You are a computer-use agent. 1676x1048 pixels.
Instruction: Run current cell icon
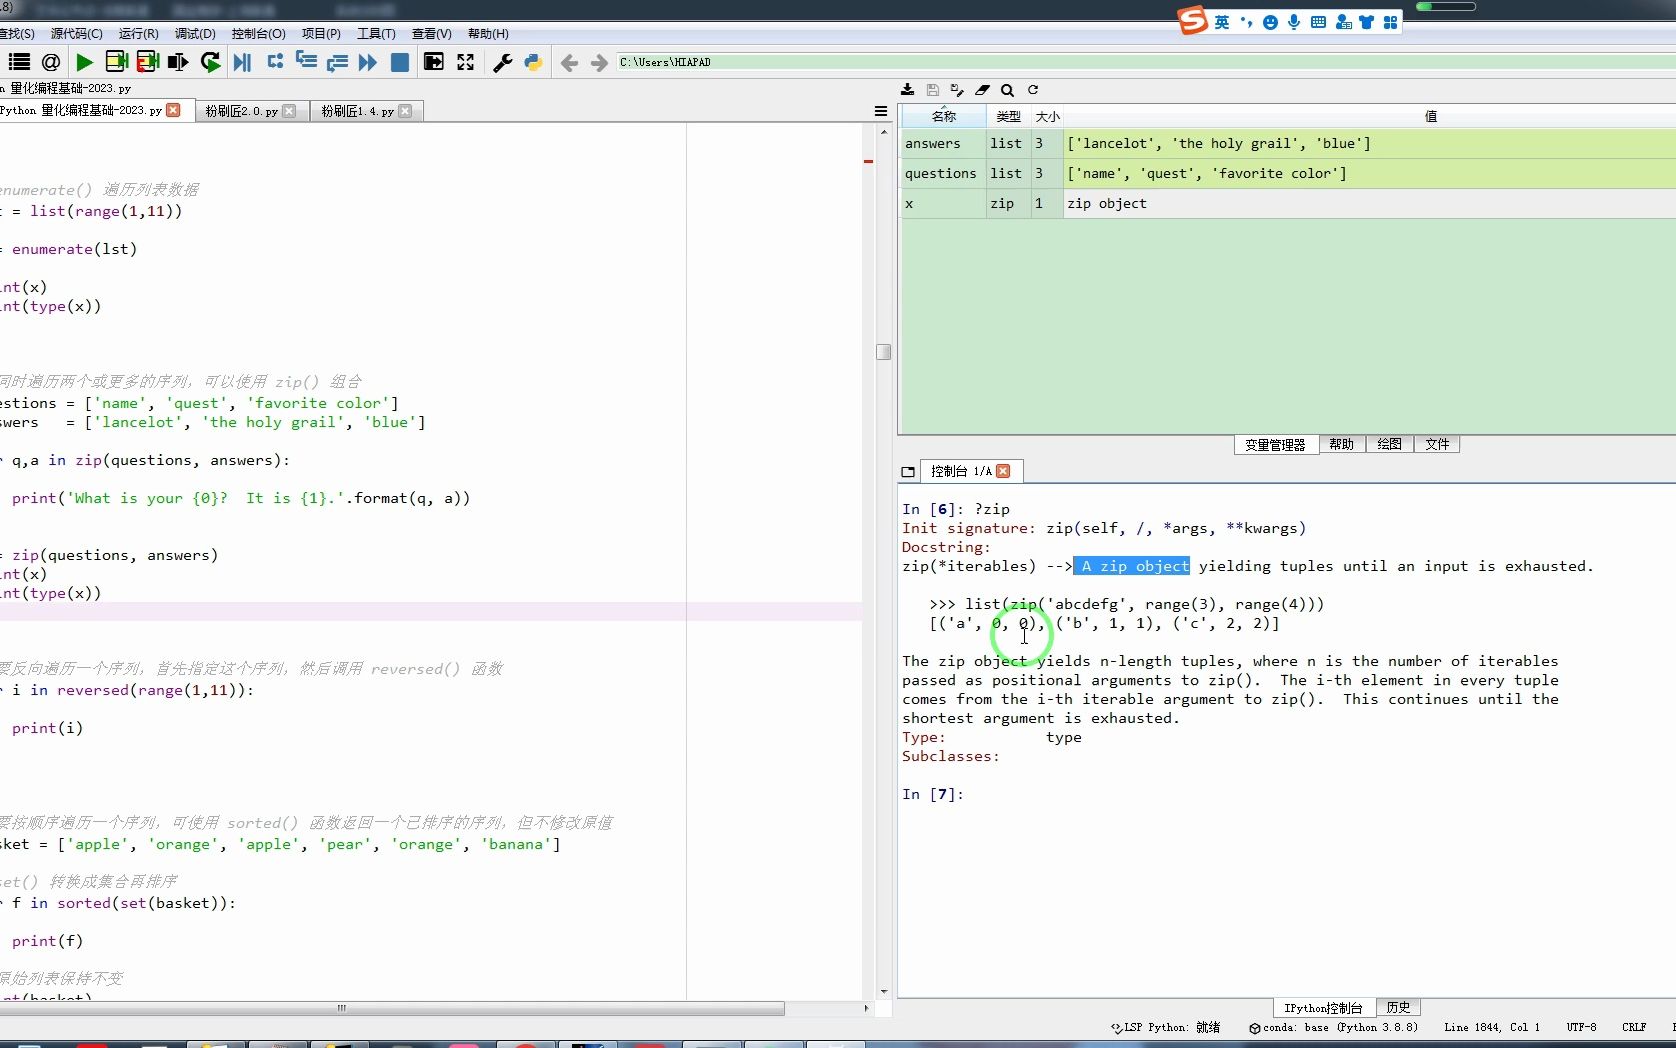tap(116, 62)
